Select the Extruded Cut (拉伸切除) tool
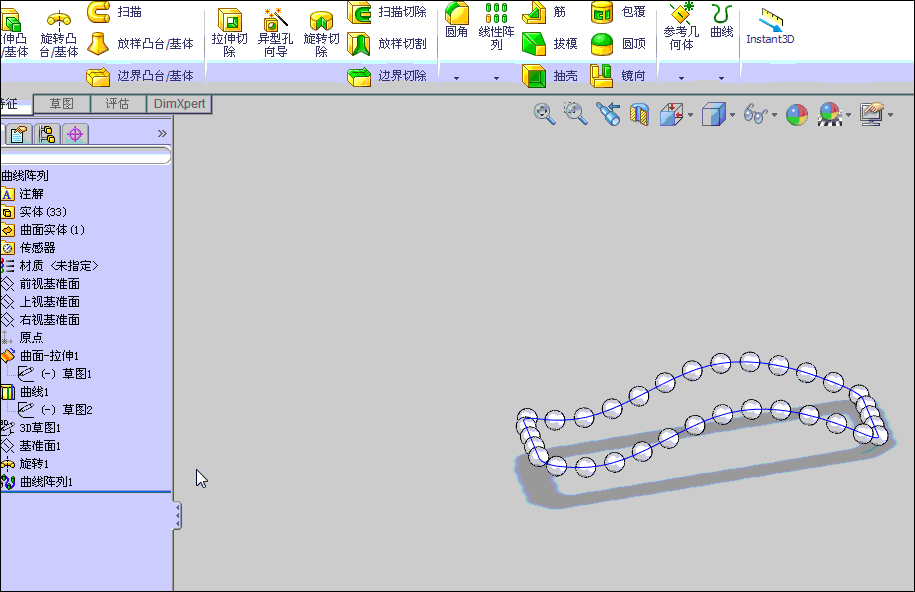Screen dimensions: 915x592 tap(229, 33)
